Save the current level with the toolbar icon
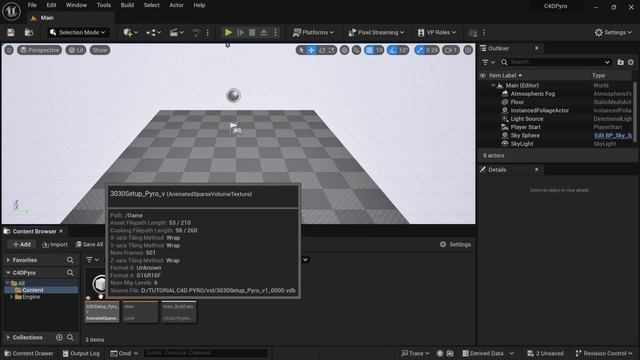Viewport: 640px width, 360px height. click(x=11, y=32)
